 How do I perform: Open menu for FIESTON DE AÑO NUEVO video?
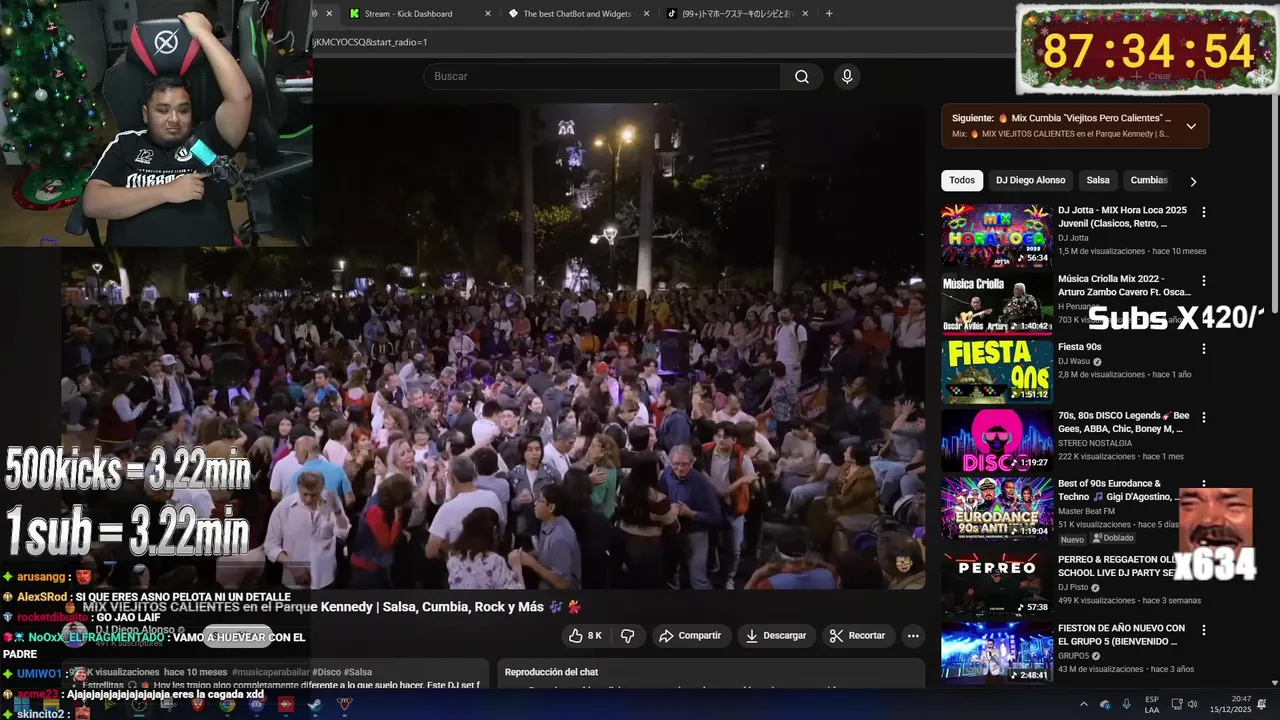pos(1204,630)
